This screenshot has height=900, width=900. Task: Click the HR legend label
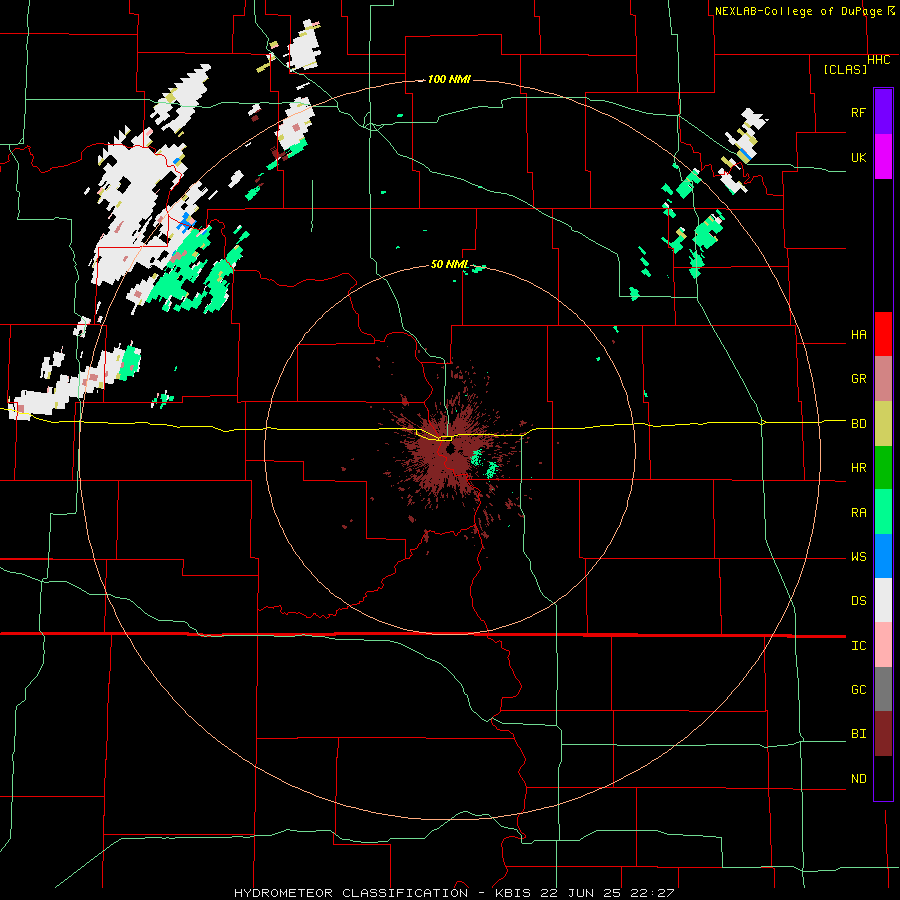click(858, 468)
